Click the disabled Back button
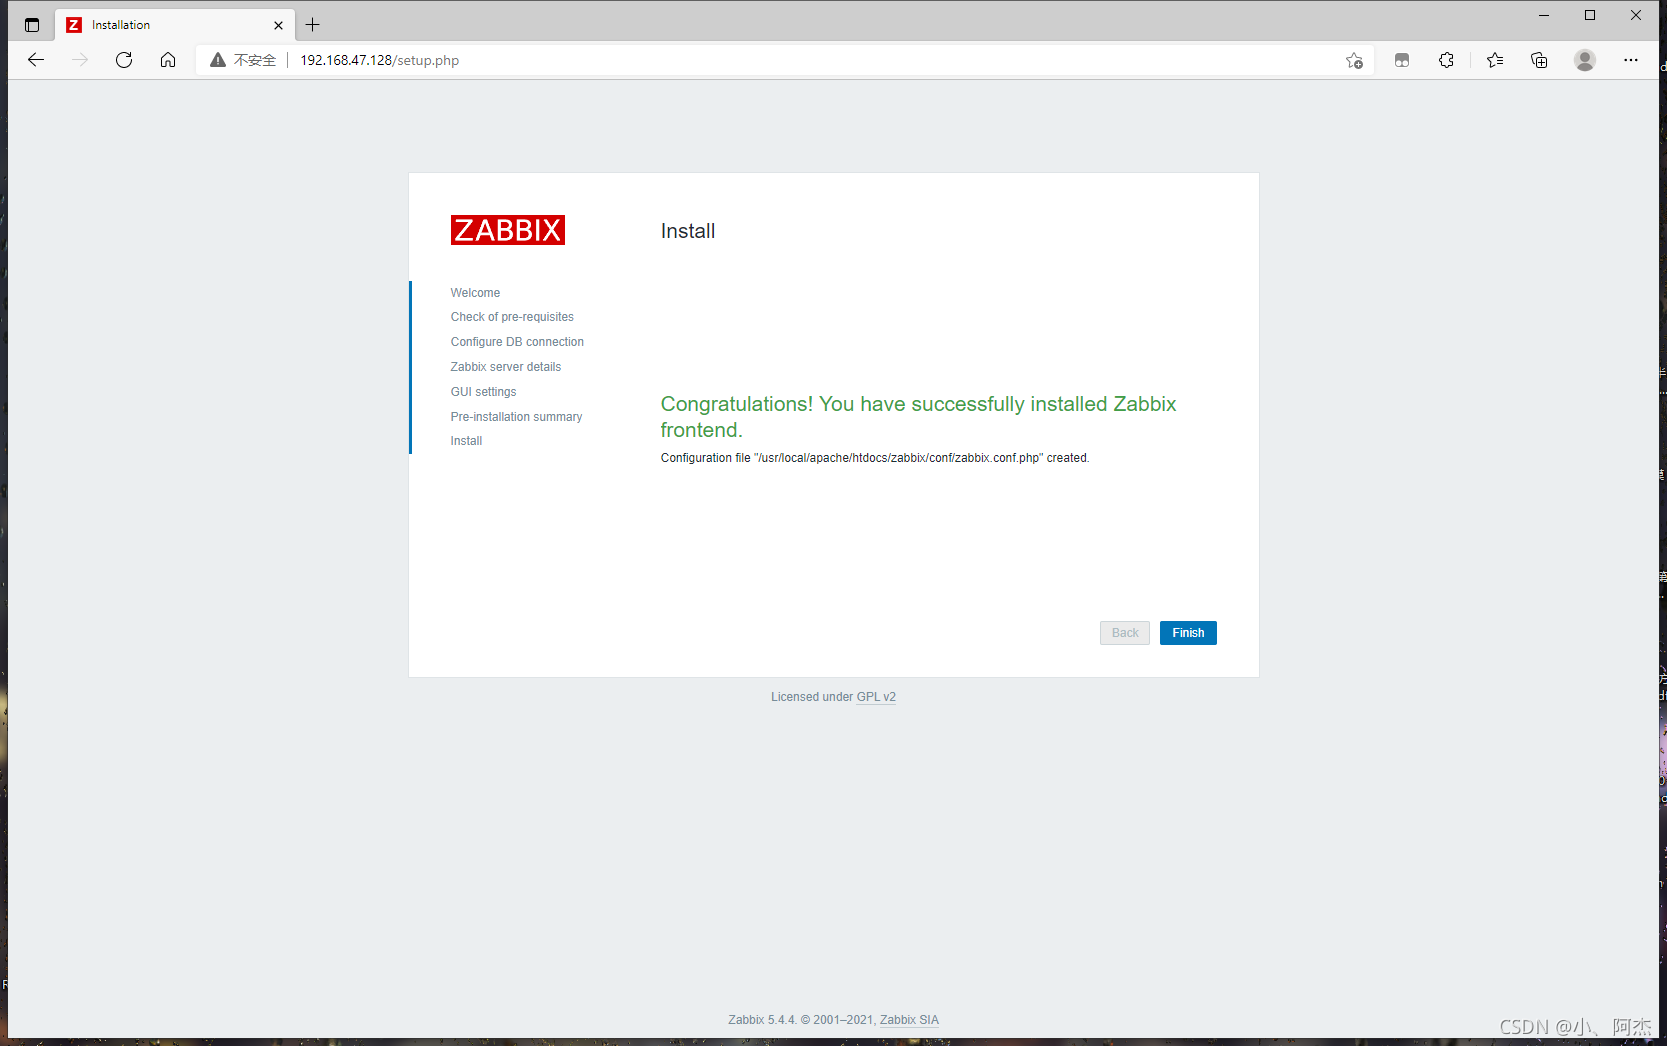Viewport: 1667px width, 1046px height. coord(1125,633)
